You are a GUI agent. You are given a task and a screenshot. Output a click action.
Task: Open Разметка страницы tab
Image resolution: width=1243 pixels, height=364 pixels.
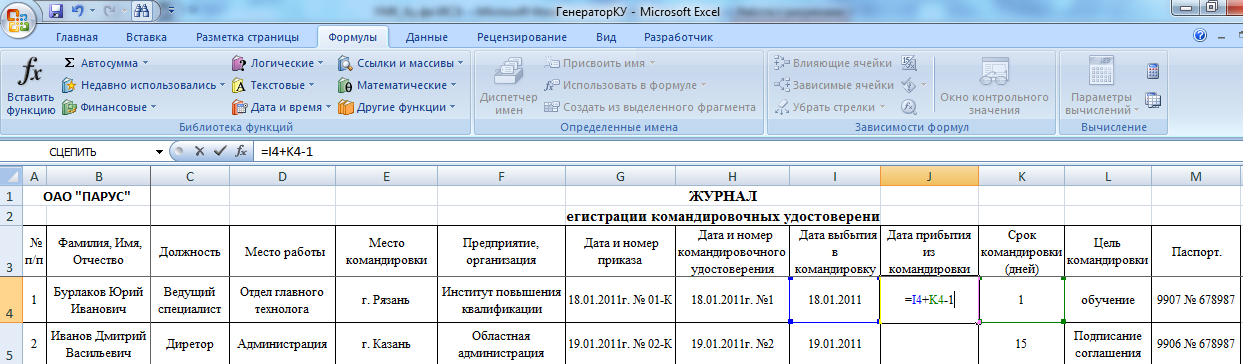(x=247, y=37)
